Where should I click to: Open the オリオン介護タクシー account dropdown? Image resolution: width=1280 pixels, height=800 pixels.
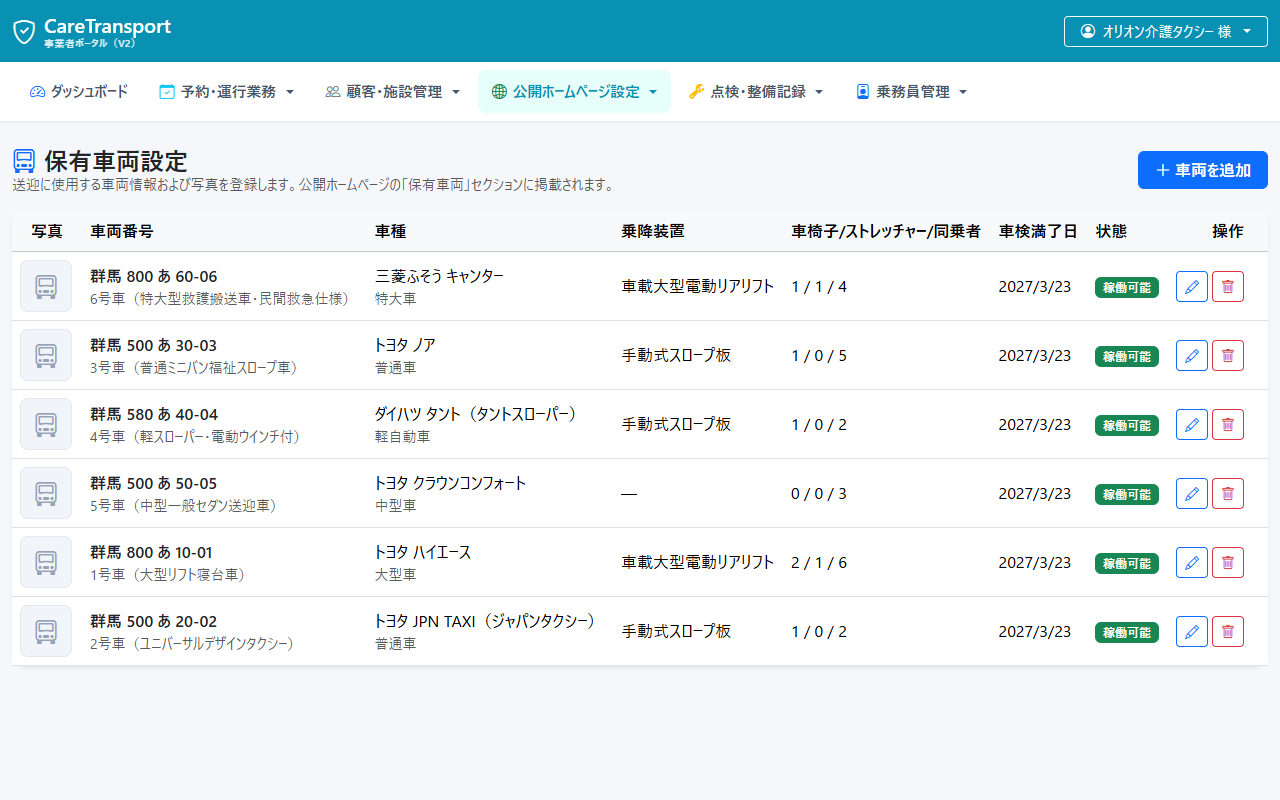tap(1166, 31)
